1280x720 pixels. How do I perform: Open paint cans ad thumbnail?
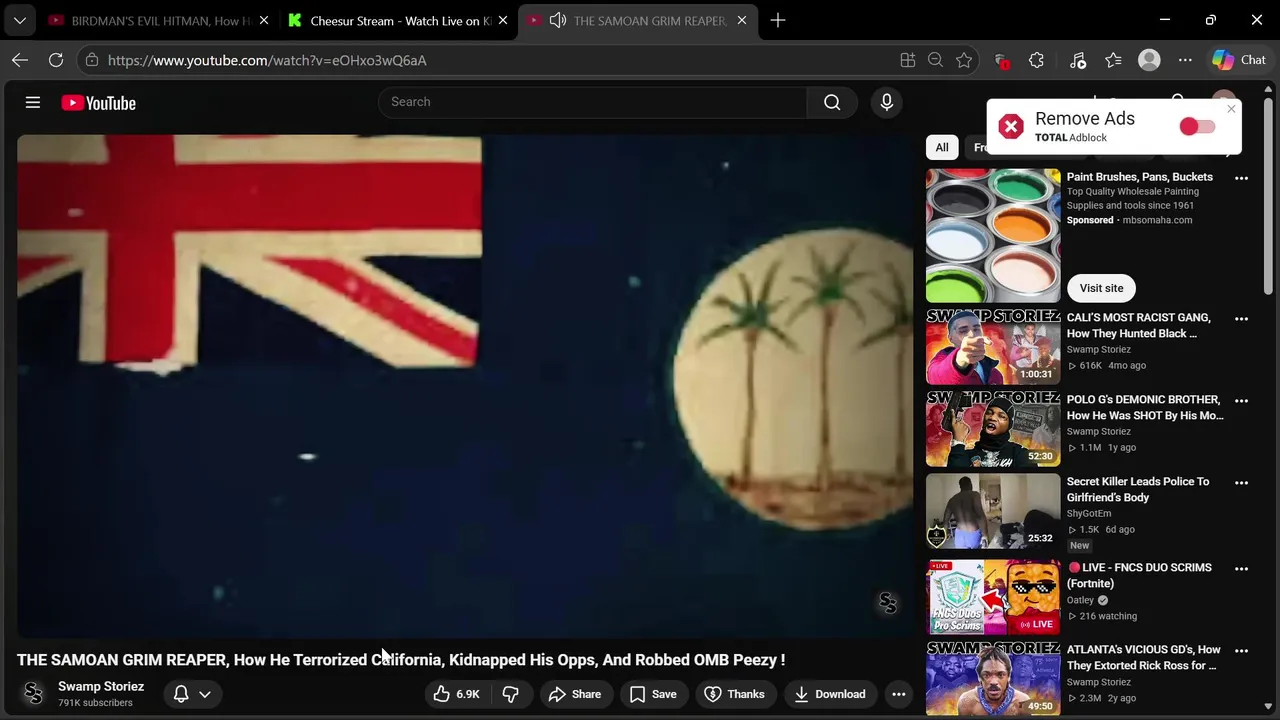993,235
